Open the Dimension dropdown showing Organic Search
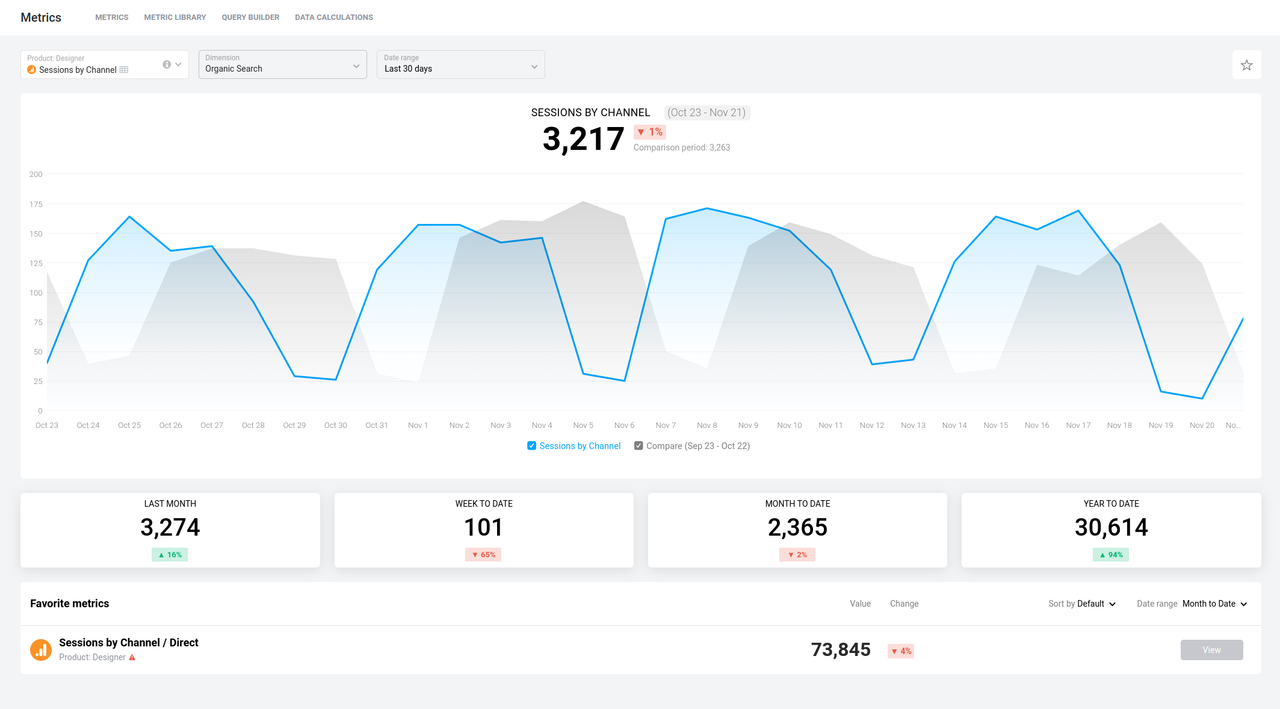Image resolution: width=1280 pixels, height=709 pixels. pyautogui.click(x=282, y=64)
